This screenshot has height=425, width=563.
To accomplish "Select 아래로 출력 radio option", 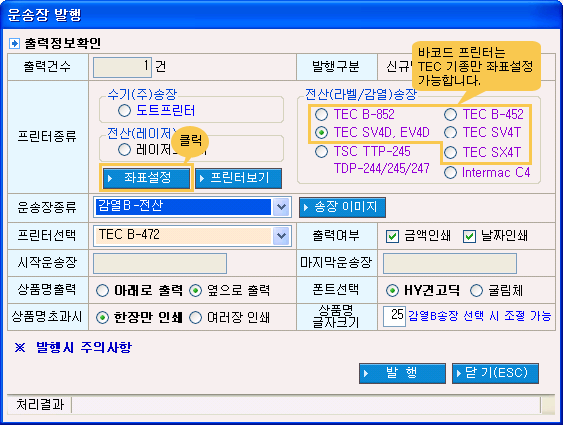I will [102, 290].
